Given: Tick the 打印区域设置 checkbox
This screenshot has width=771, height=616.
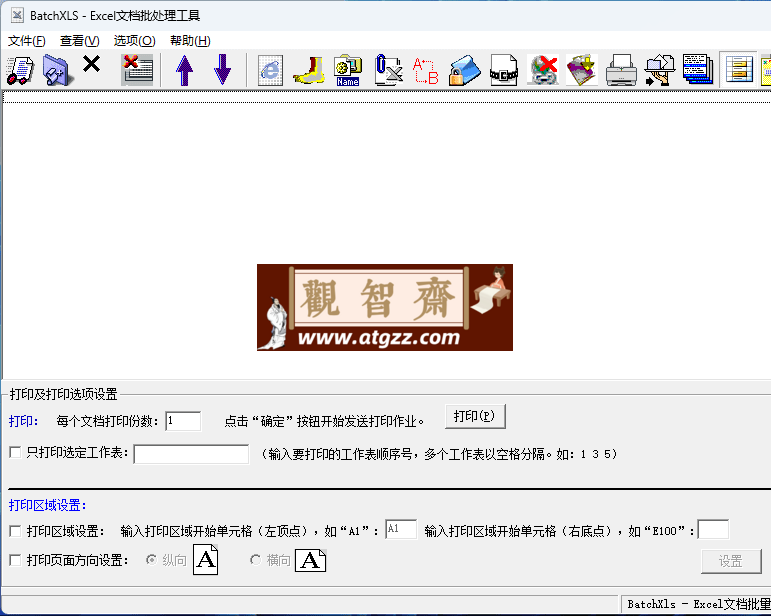Looking at the screenshot, I should point(15,531).
